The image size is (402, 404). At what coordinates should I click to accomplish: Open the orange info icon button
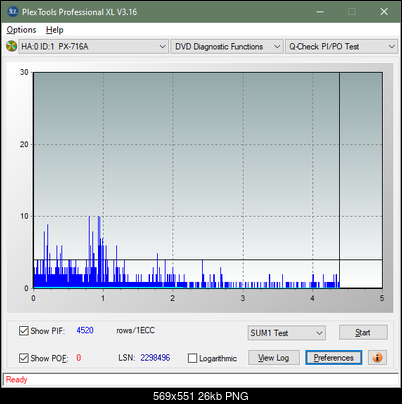point(377,358)
